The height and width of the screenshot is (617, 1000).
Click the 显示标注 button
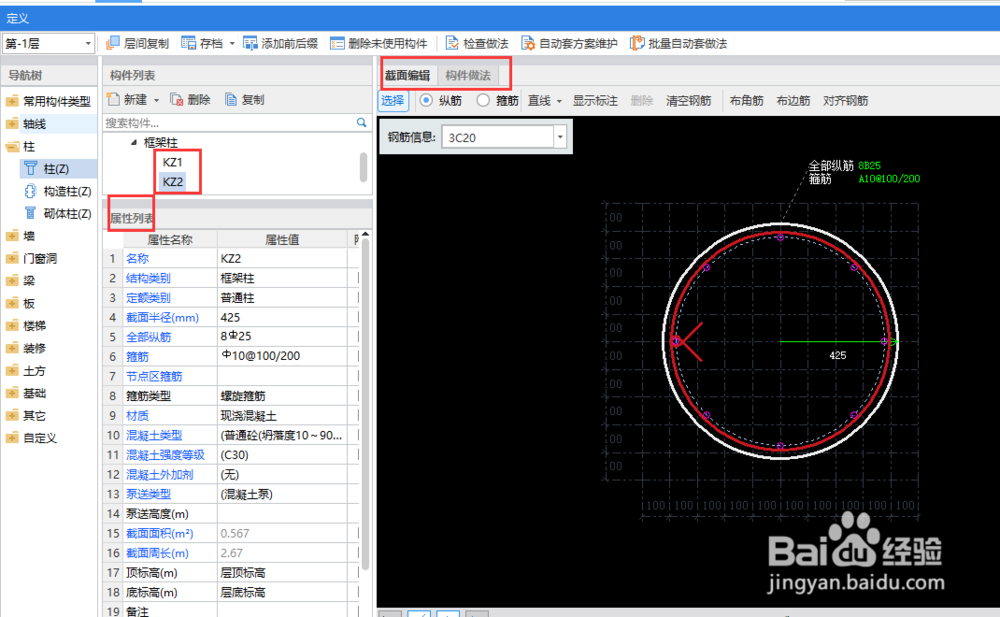point(594,101)
